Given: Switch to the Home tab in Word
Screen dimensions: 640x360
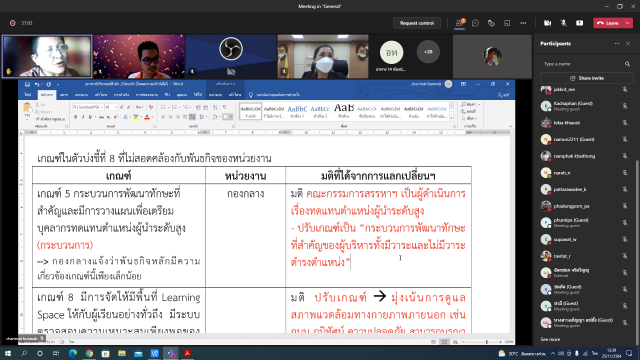Looking at the screenshot, I should (47, 95).
